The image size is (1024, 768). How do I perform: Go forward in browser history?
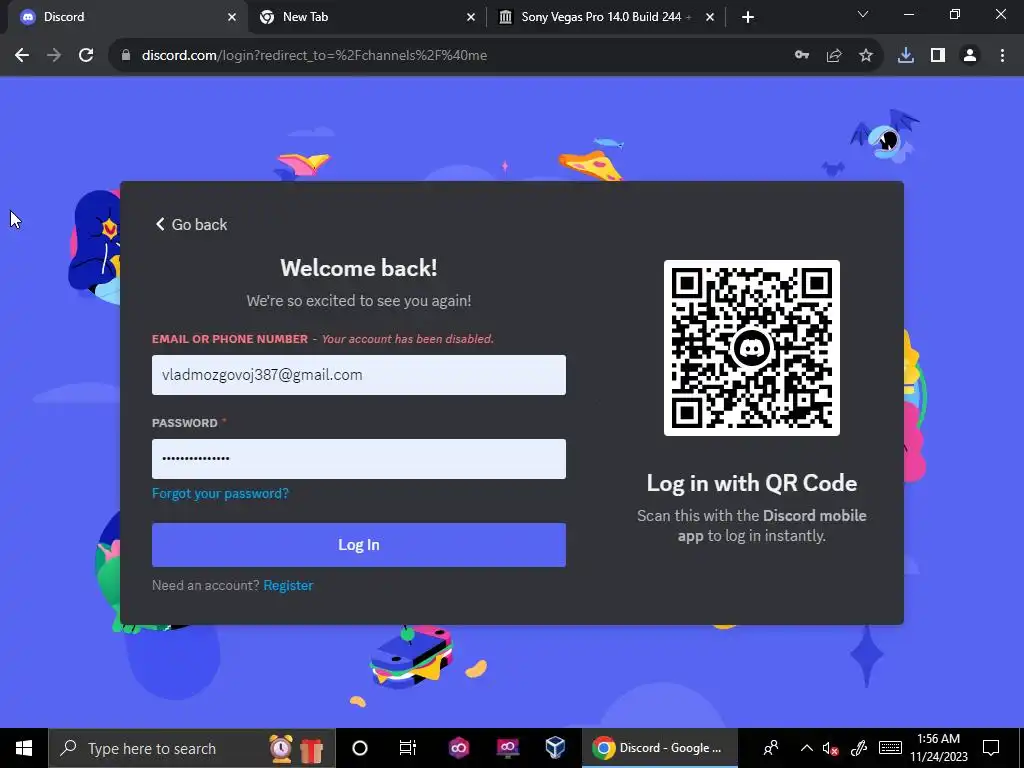pyautogui.click(x=54, y=56)
